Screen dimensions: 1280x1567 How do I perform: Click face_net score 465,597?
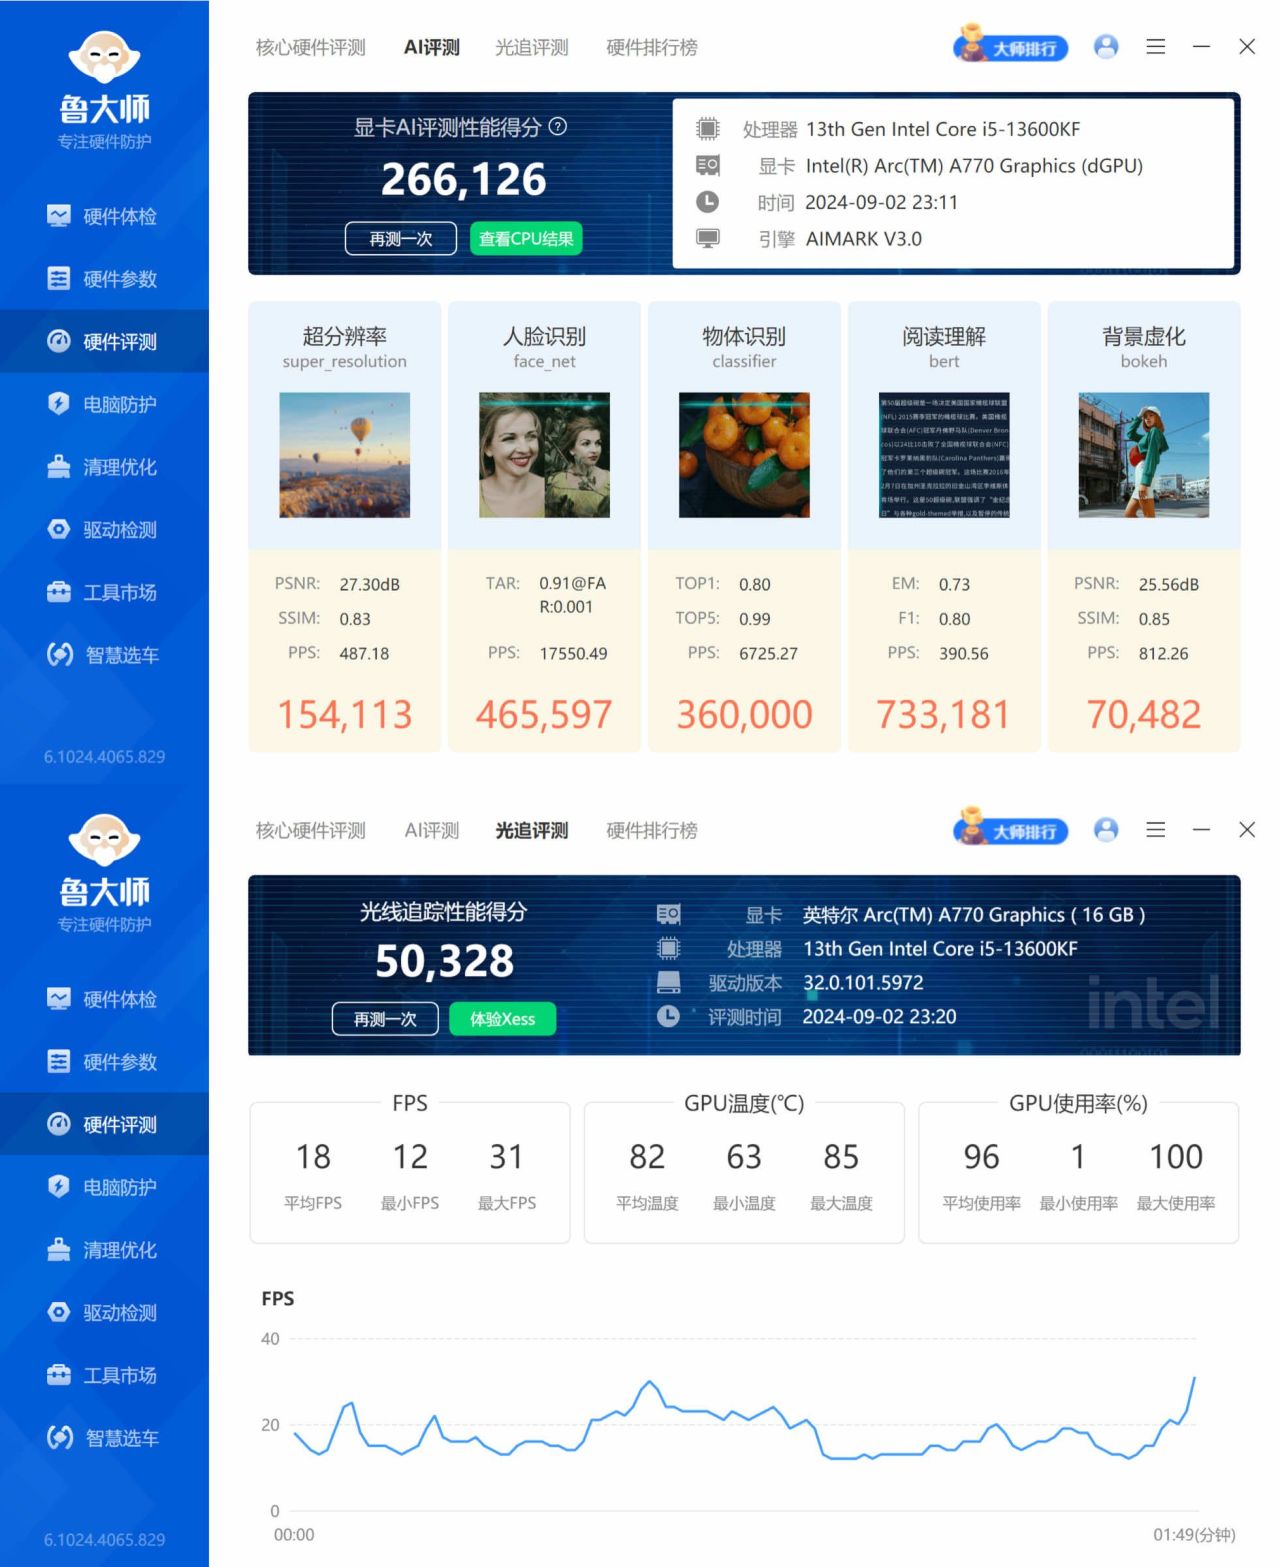click(544, 715)
